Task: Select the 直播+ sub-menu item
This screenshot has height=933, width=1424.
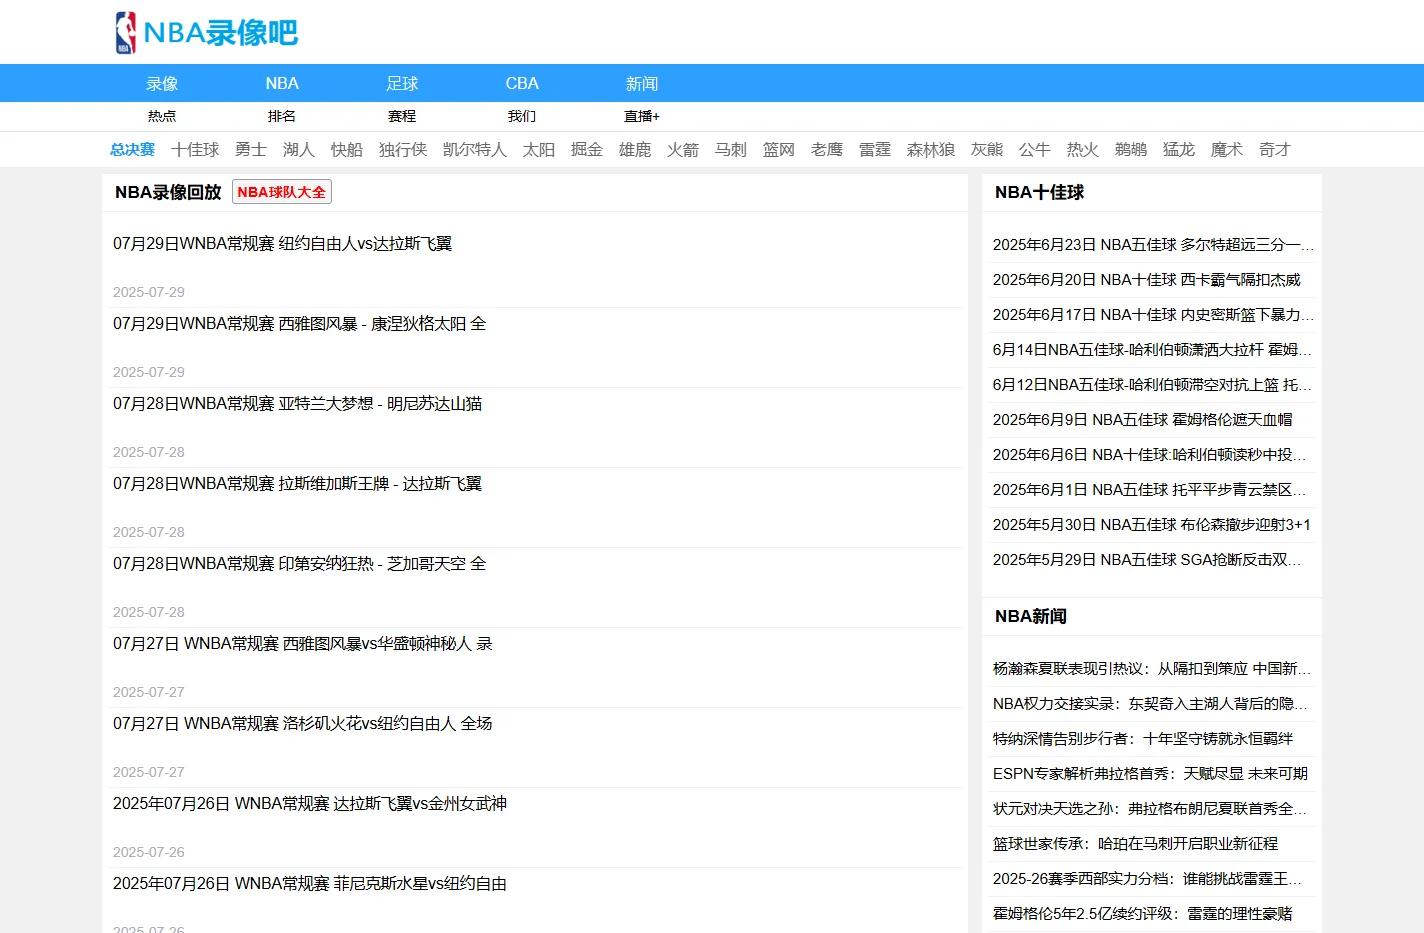Action: [x=642, y=116]
